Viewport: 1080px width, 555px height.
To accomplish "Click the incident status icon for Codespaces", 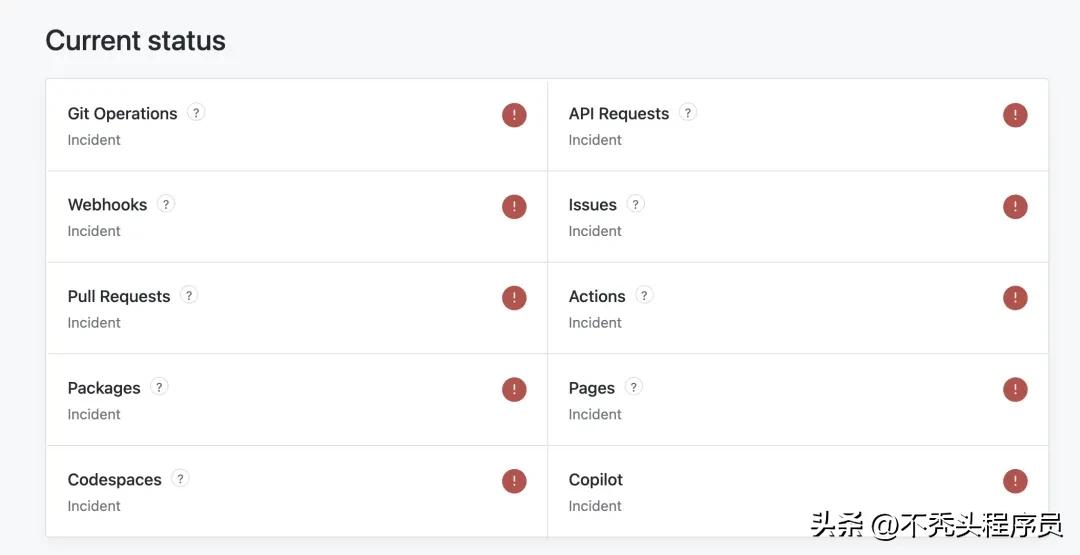I will tap(514, 481).
